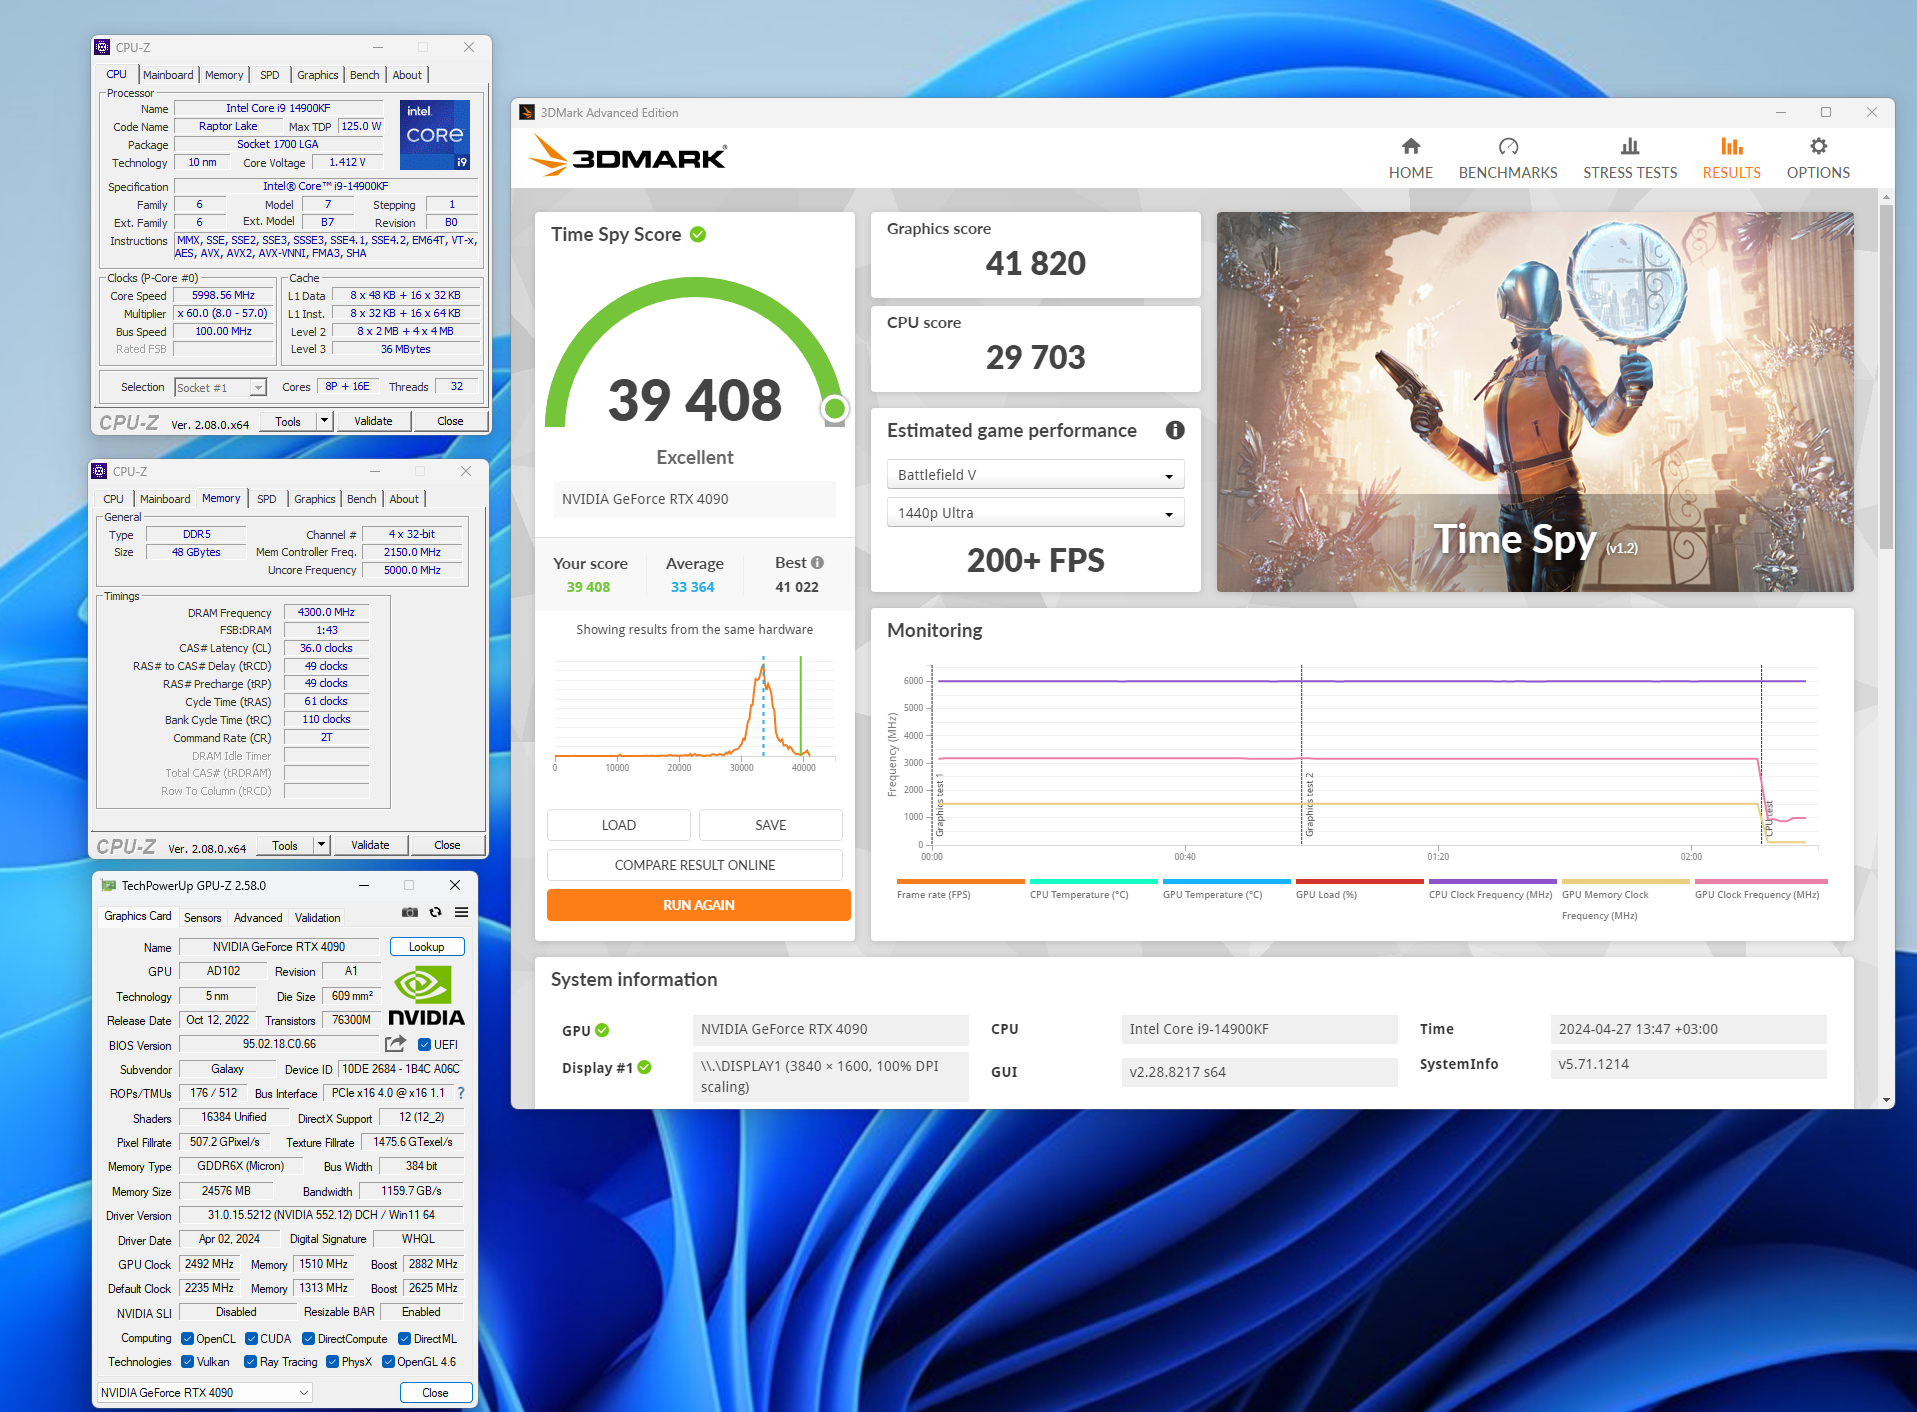This screenshot has width=1917, height=1412.
Task: Click the SAVE result button
Action: [770, 824]
